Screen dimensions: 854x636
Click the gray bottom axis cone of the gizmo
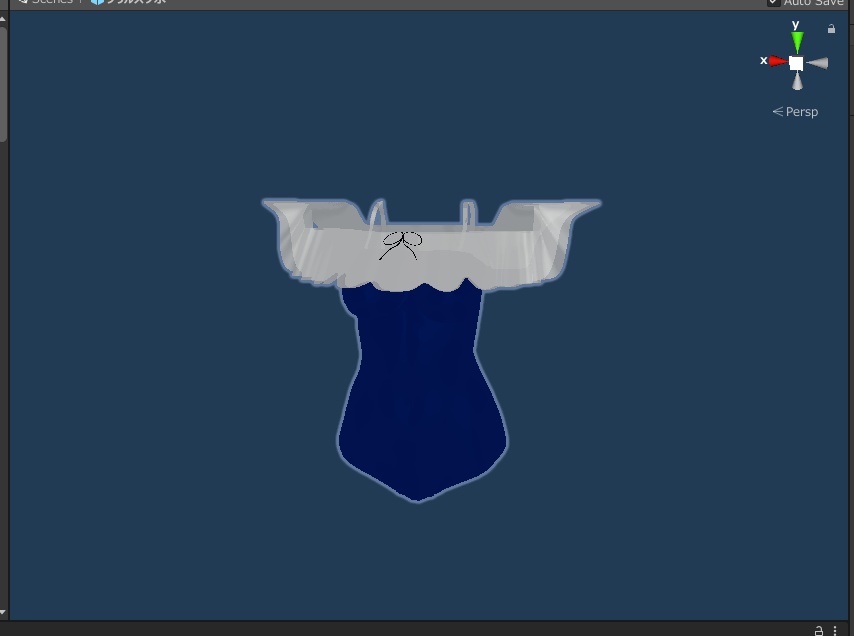click(x=796, y=82)
